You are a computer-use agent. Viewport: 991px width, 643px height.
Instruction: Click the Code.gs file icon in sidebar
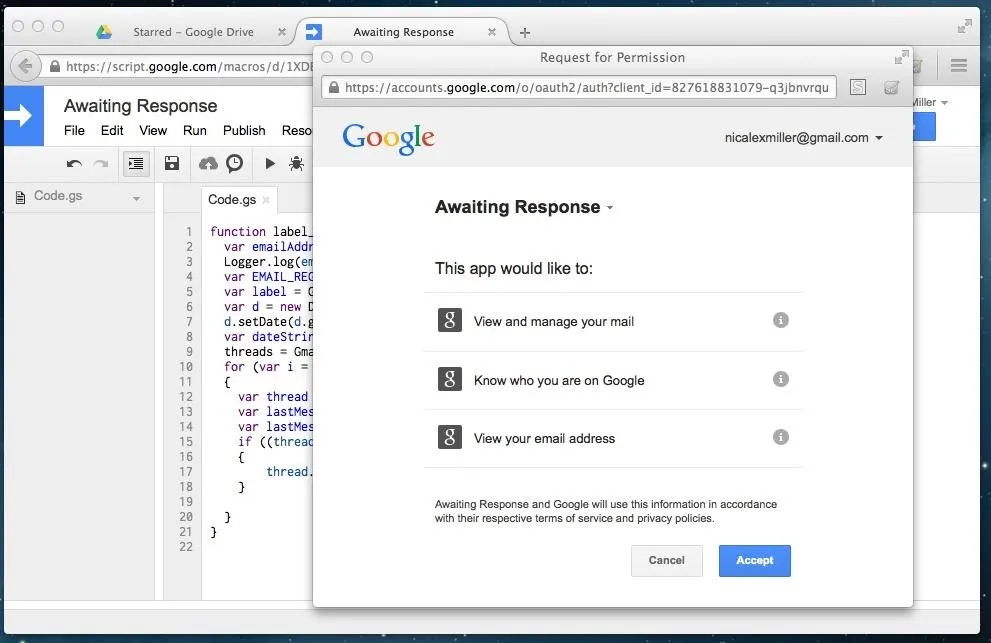pos(20,197)
